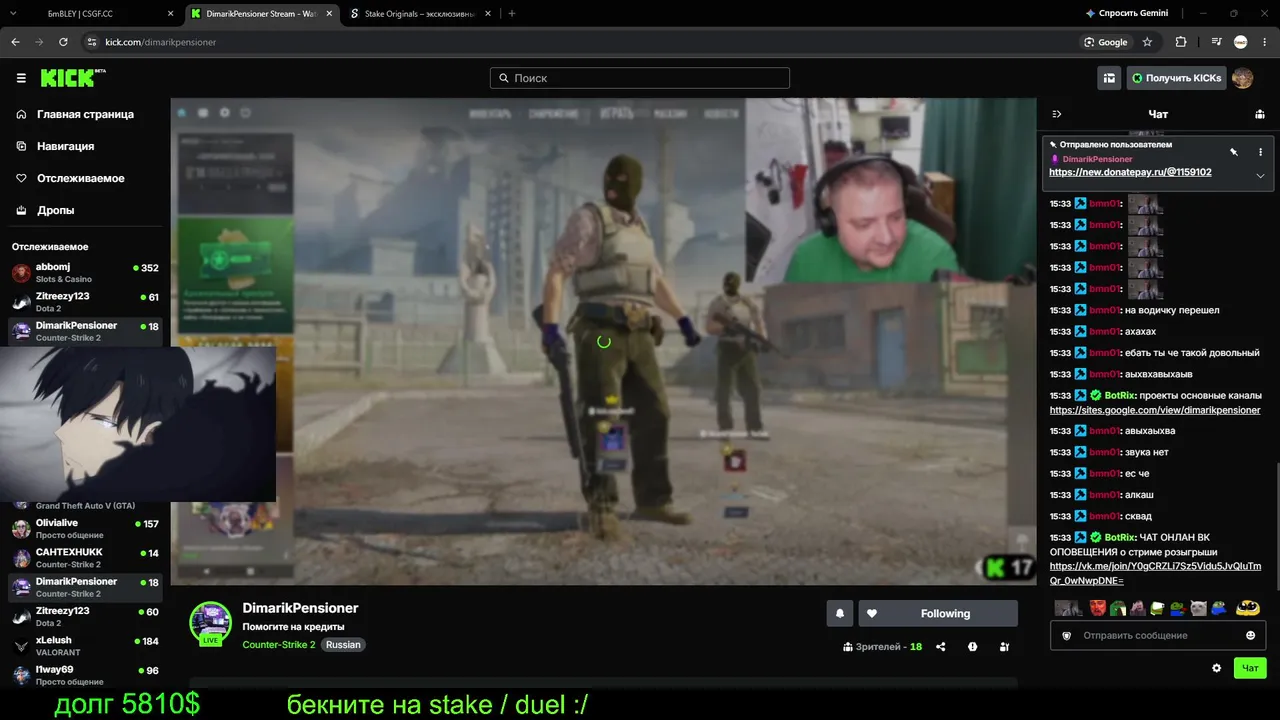Image resolution: width=1280 pixels, height=720 pixels.
Task: Open the Kick shop icon
Action: [1109, 78]
